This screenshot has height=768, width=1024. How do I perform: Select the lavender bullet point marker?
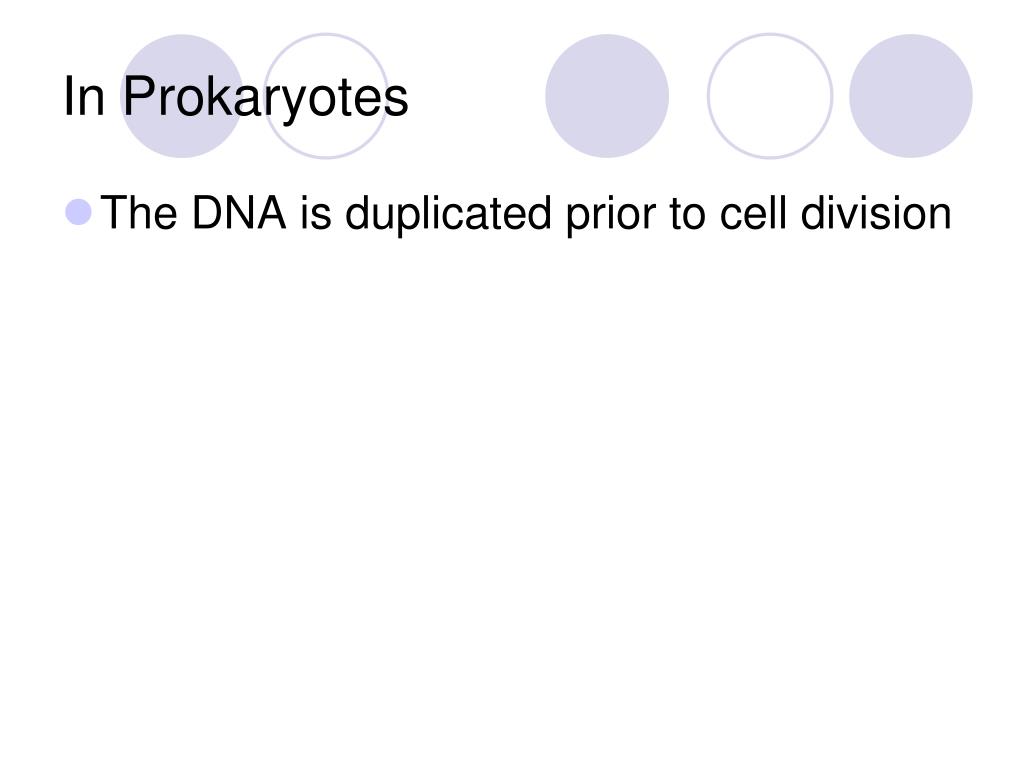click(78, 212)
